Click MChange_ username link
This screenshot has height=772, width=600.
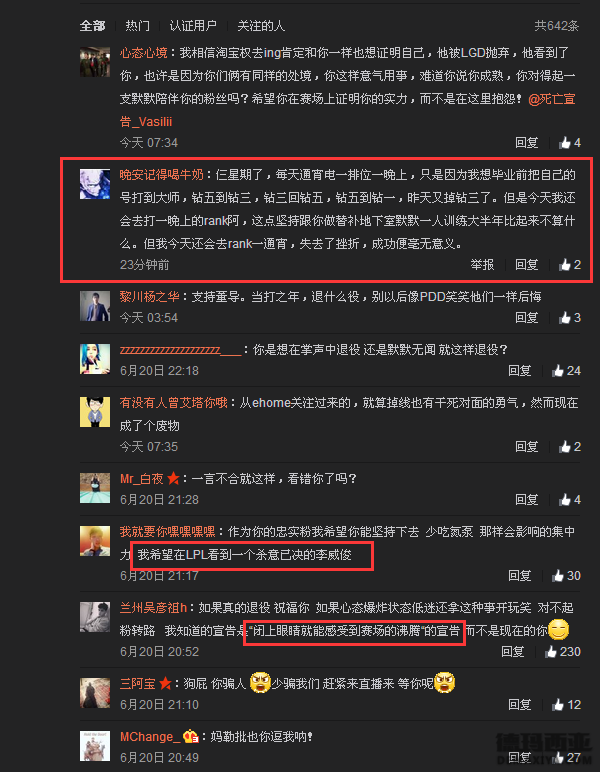coord(147,737)
